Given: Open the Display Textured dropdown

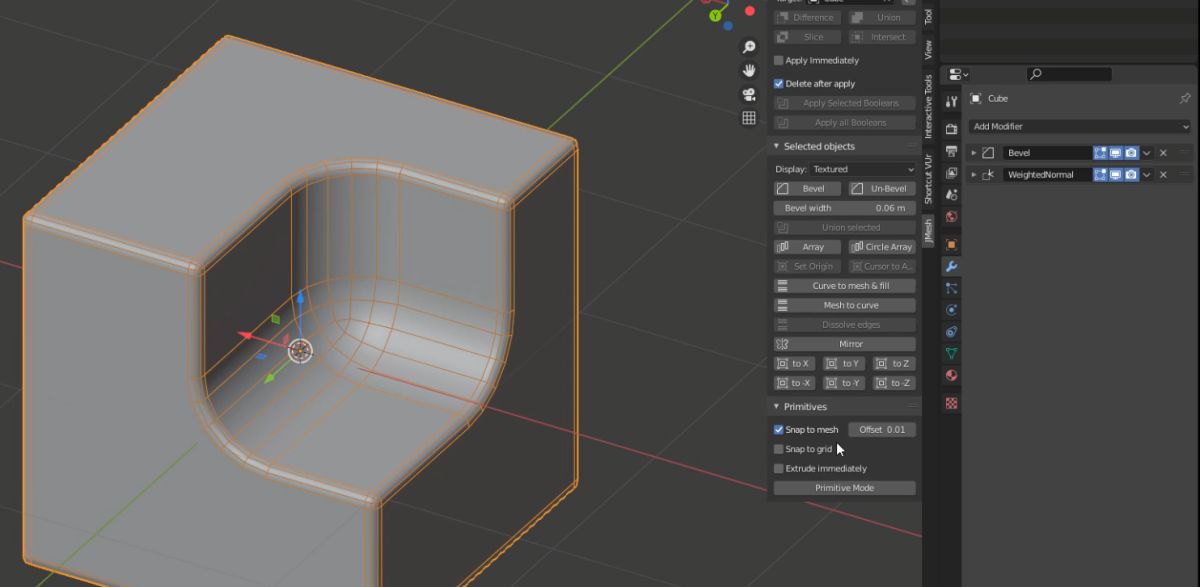Looking at the screenshot, I should pos(863,169).
